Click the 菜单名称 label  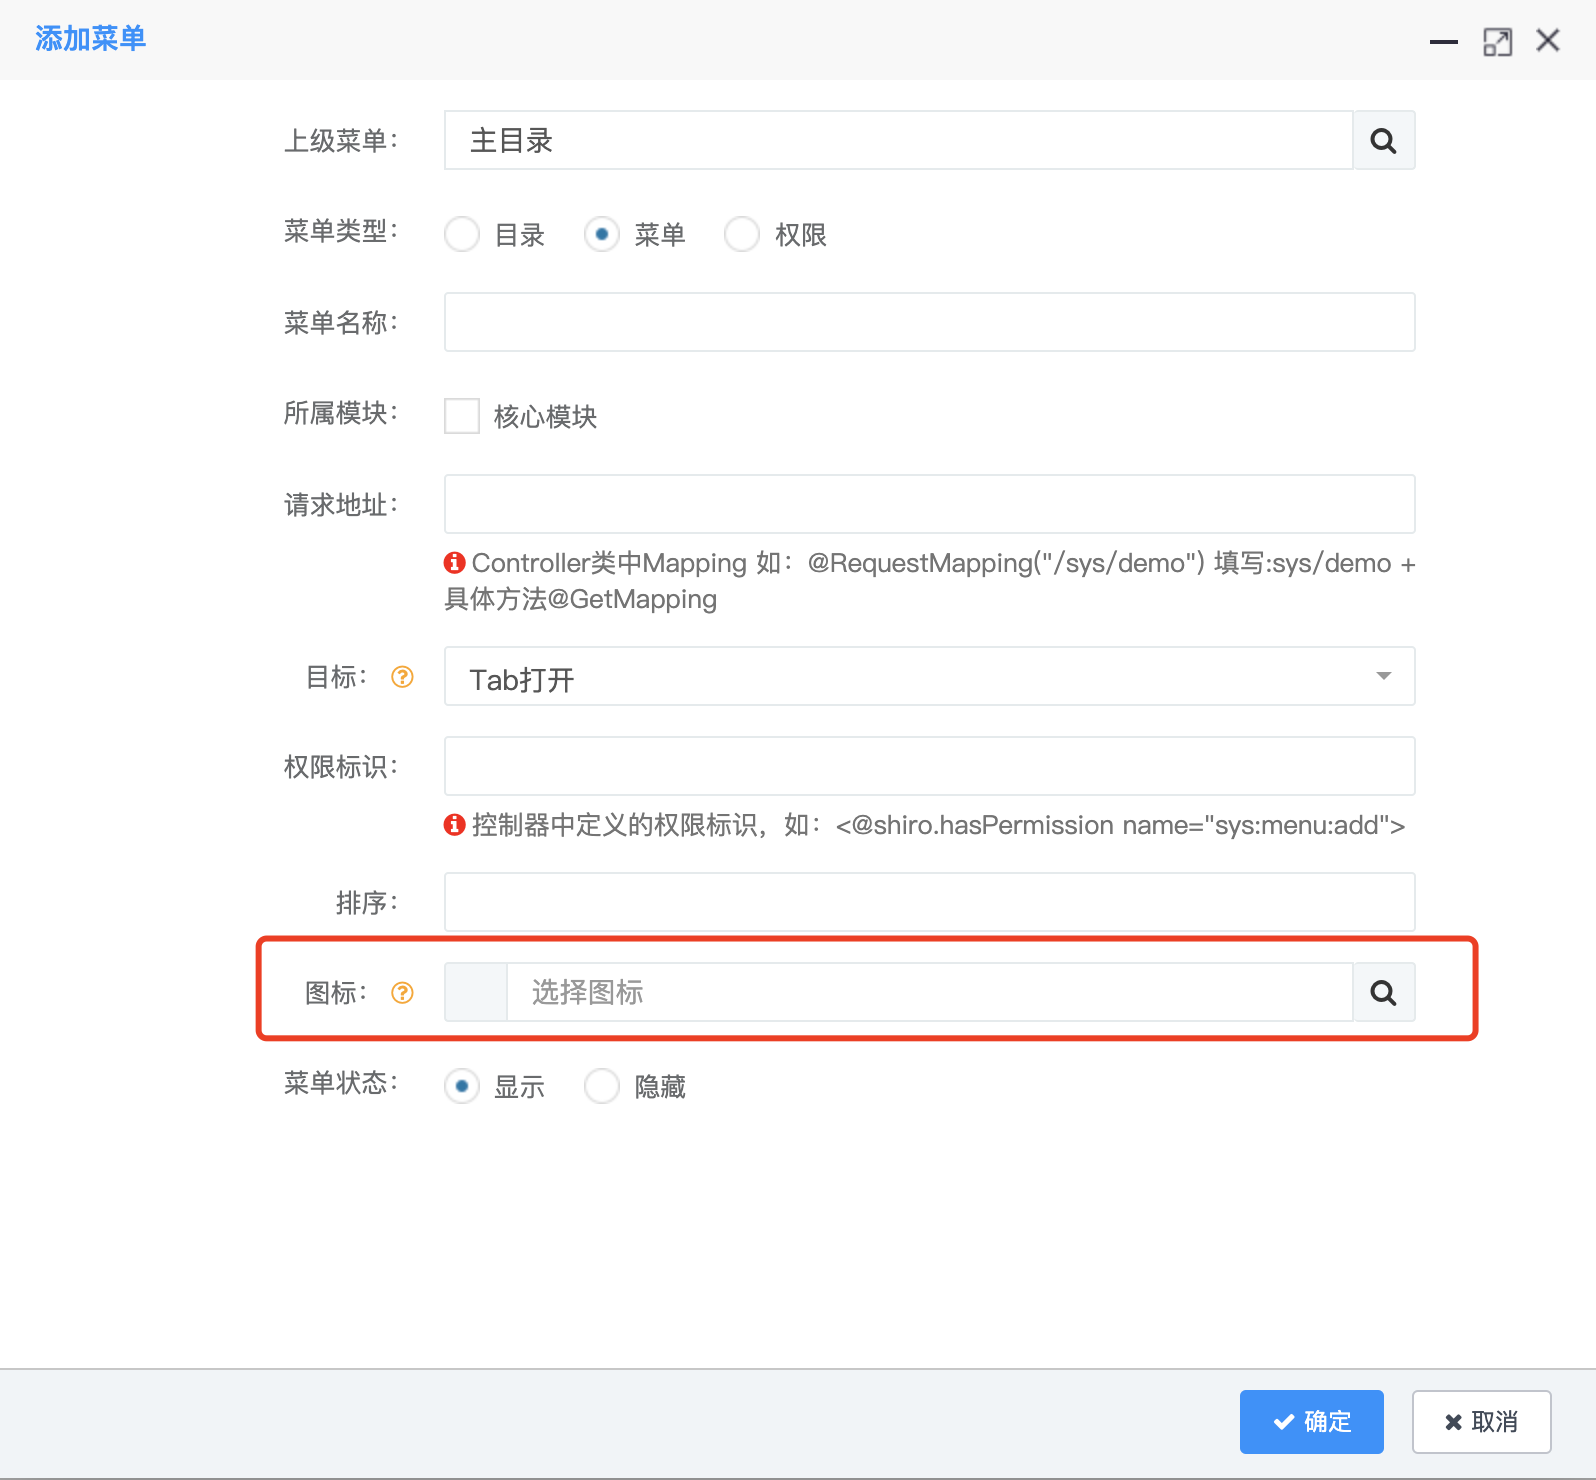(x=341, y=323)
